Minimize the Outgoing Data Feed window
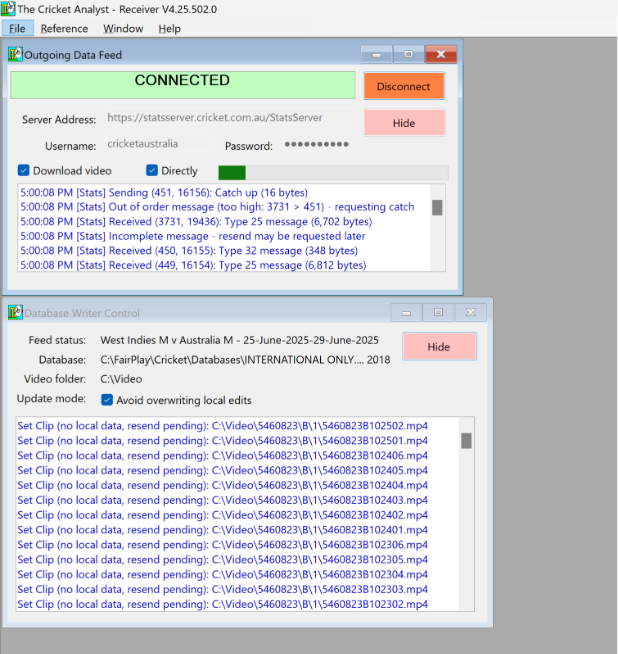 [376, 55]
